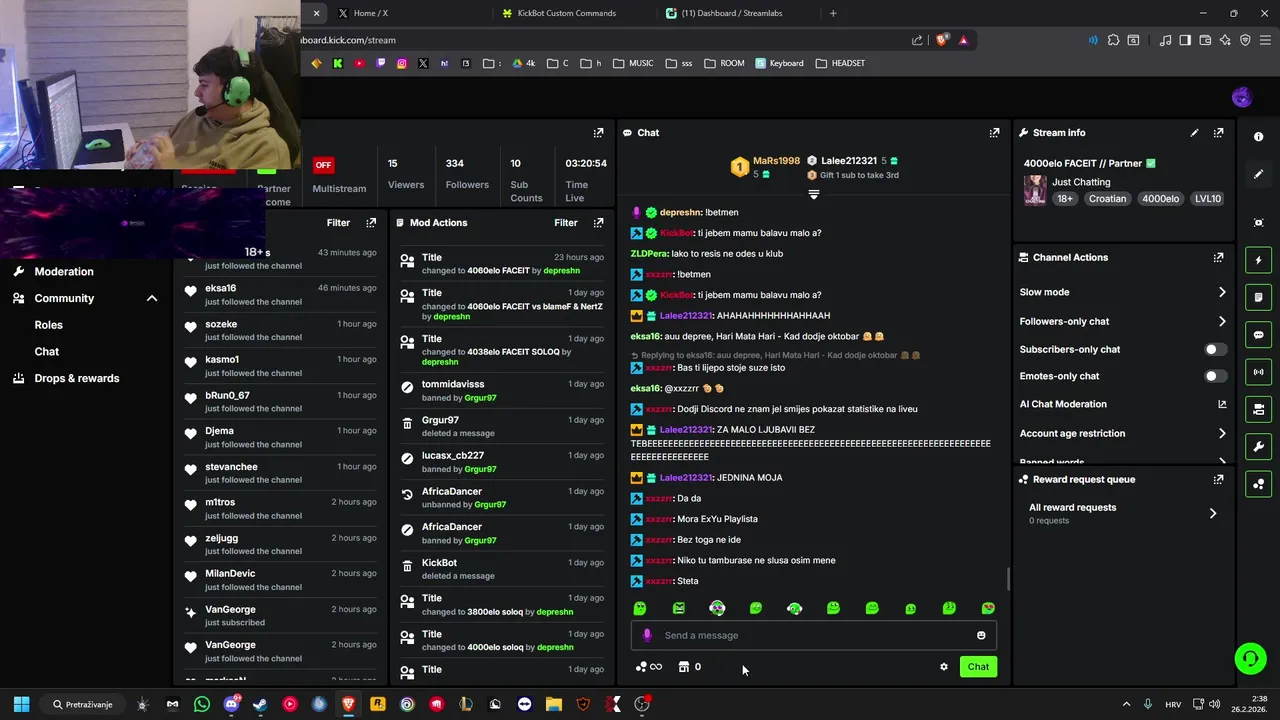Expand Slow mode options
This screenshot has width=1280, height=720.
coord(1123,292)
